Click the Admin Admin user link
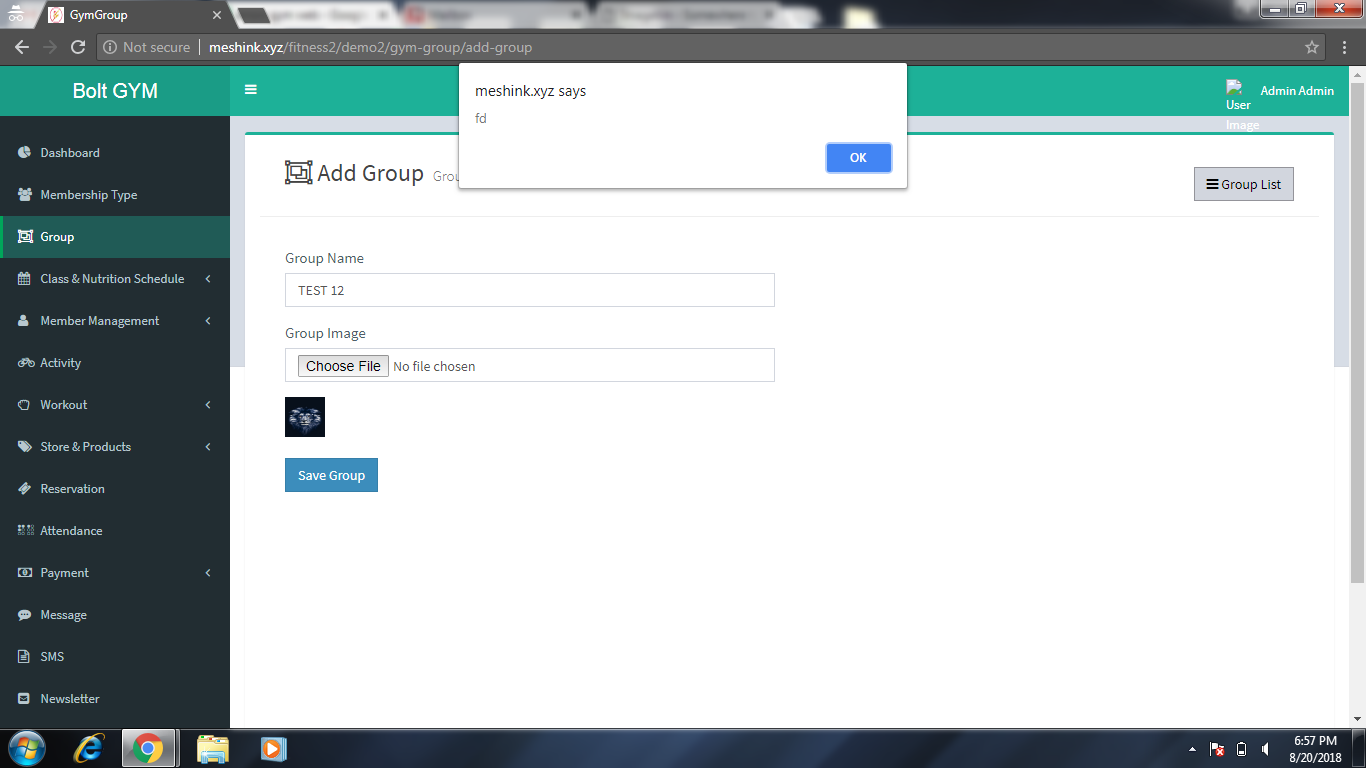The width and height of the screenshot is (1366, 768). pyautogui.click(x=1297, y=91)
